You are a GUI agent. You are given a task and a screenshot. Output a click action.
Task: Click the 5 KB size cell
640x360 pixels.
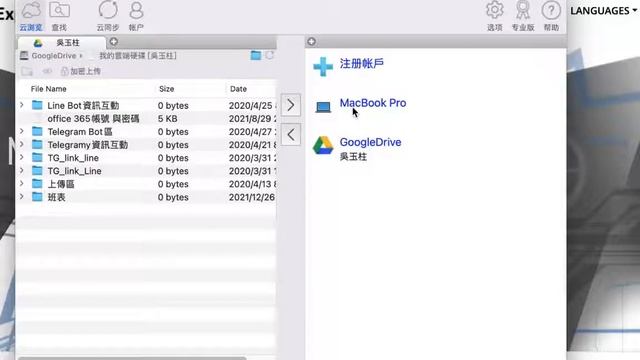pyautogui.click(x=167, y=118)
